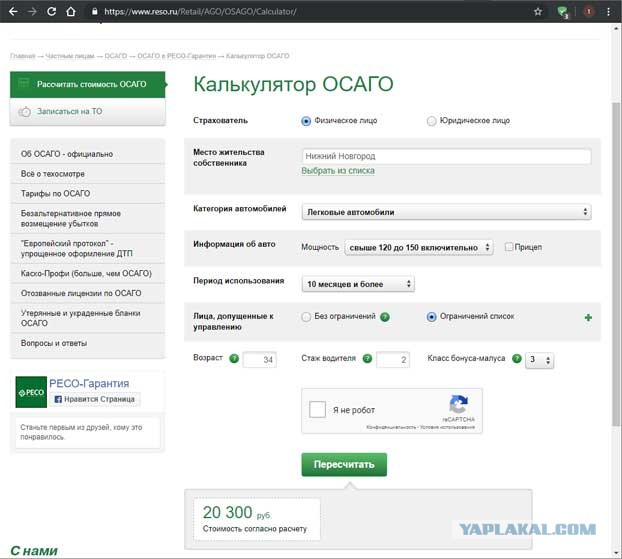Click the ОСАГО в РЕСО-Гарантия breadcrumb link
This screenshot has height=559, width=622.
pos(177,56)
